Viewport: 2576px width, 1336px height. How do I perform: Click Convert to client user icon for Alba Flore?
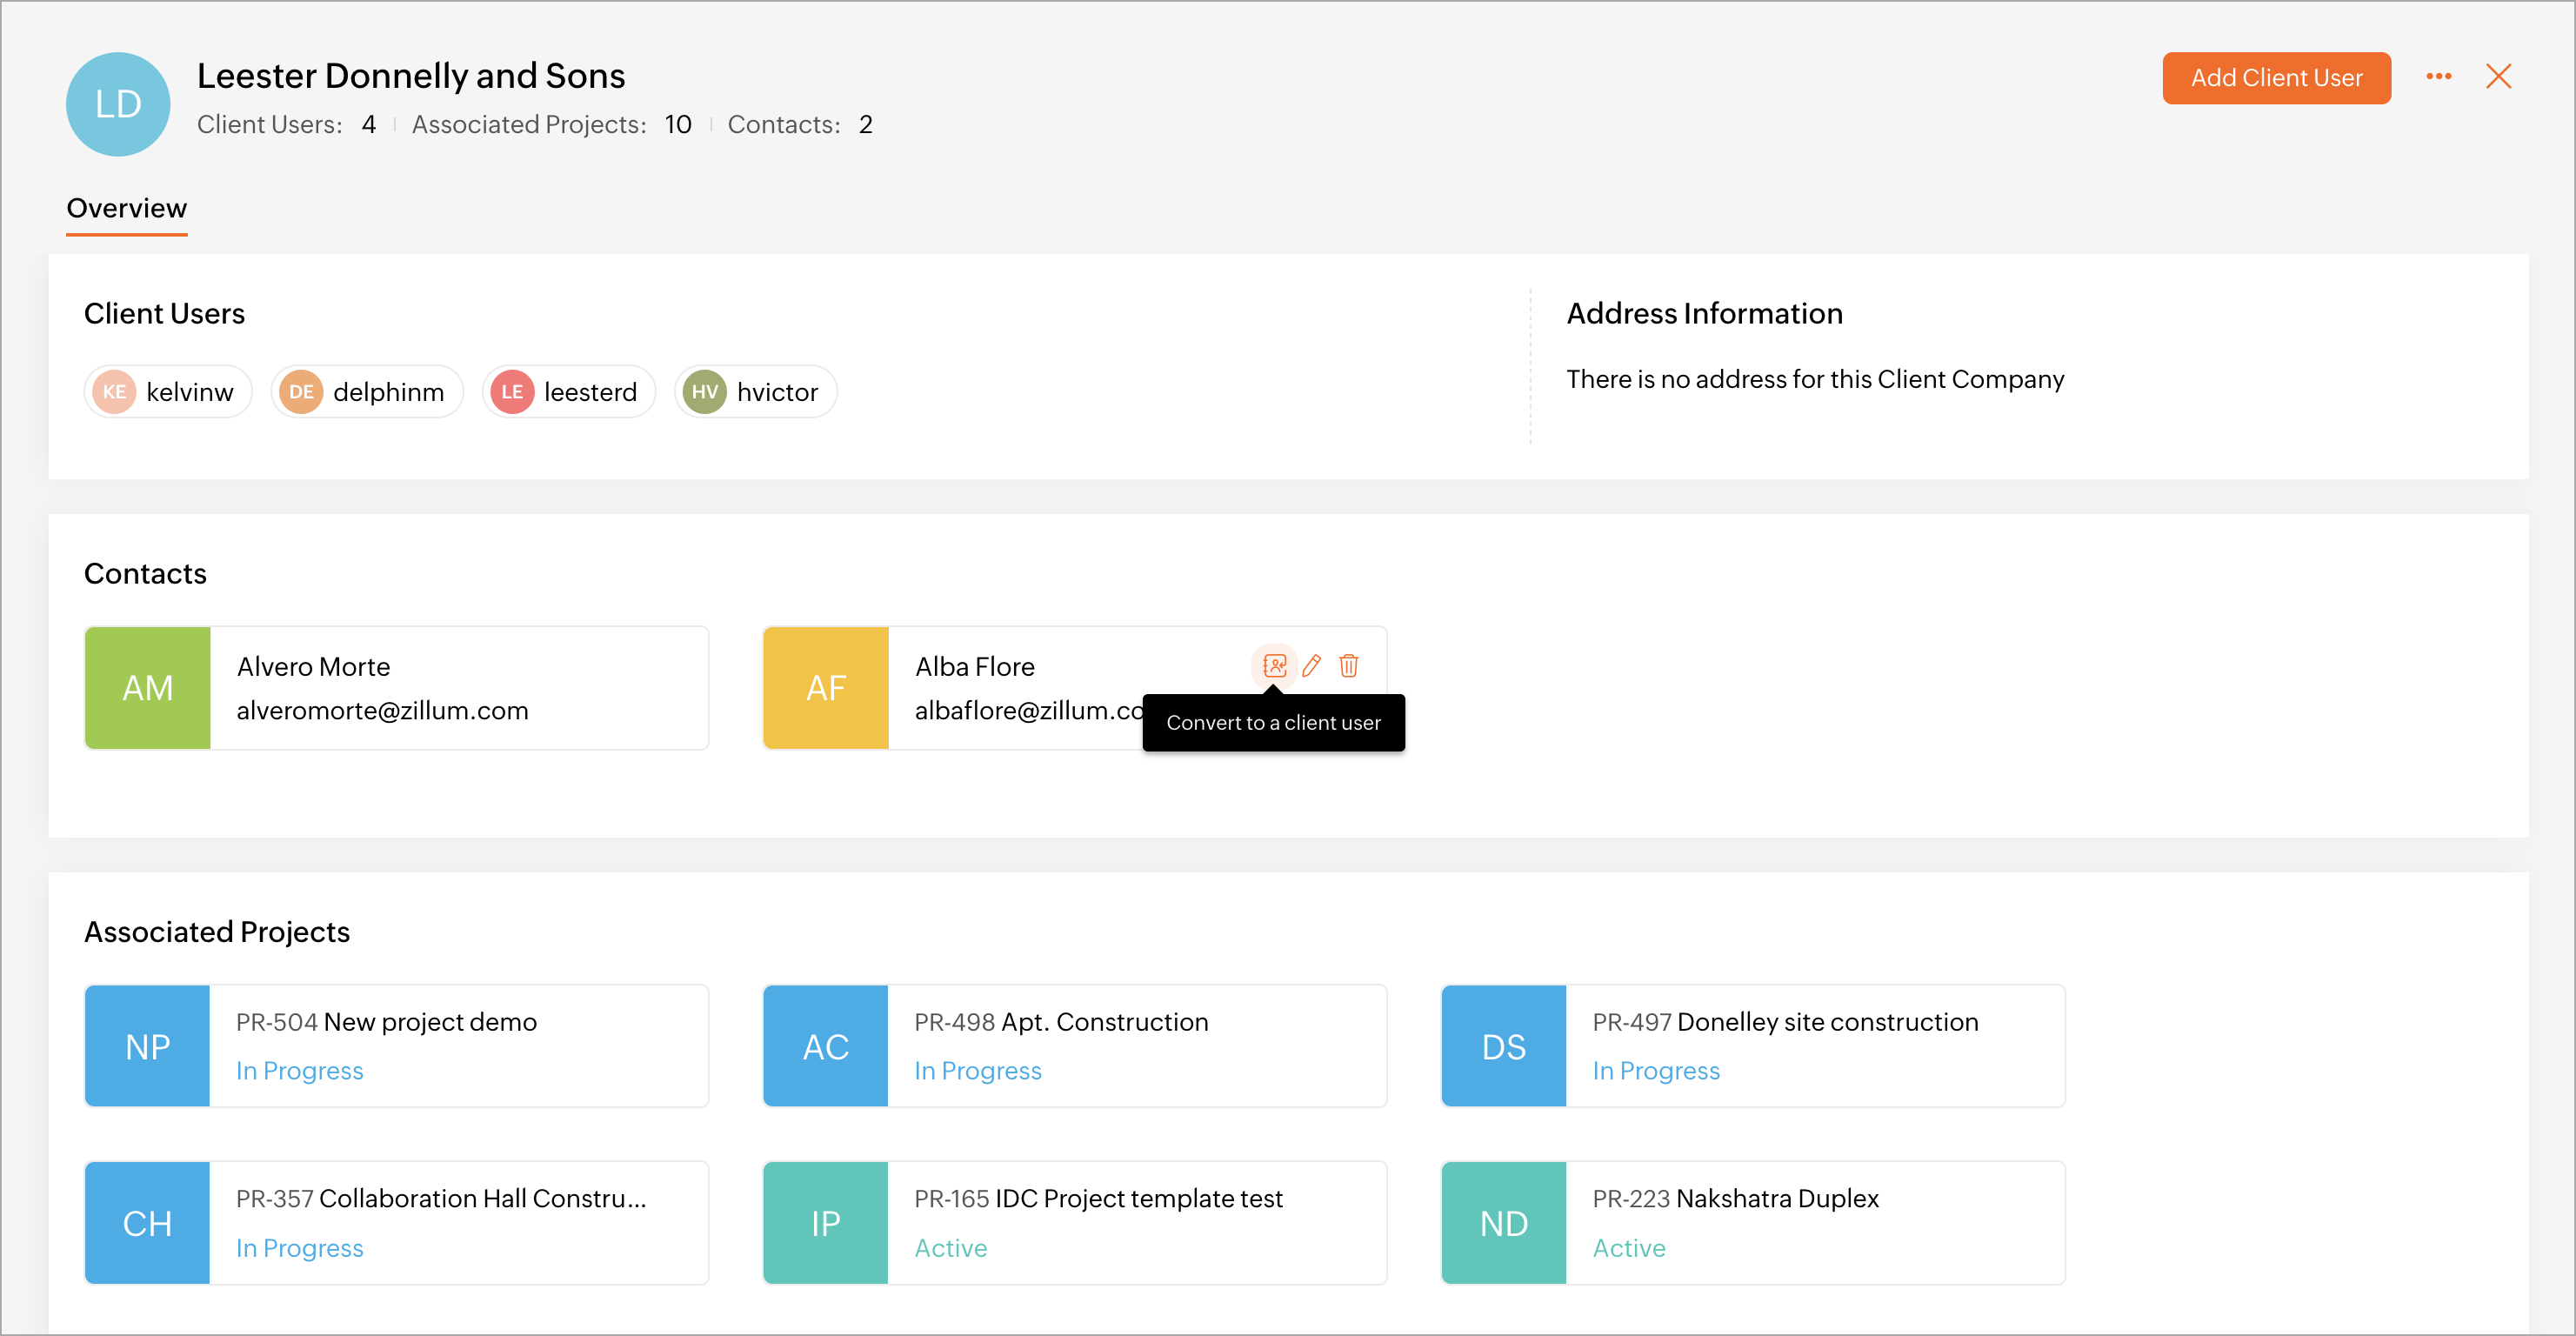tap(1274, 666)
